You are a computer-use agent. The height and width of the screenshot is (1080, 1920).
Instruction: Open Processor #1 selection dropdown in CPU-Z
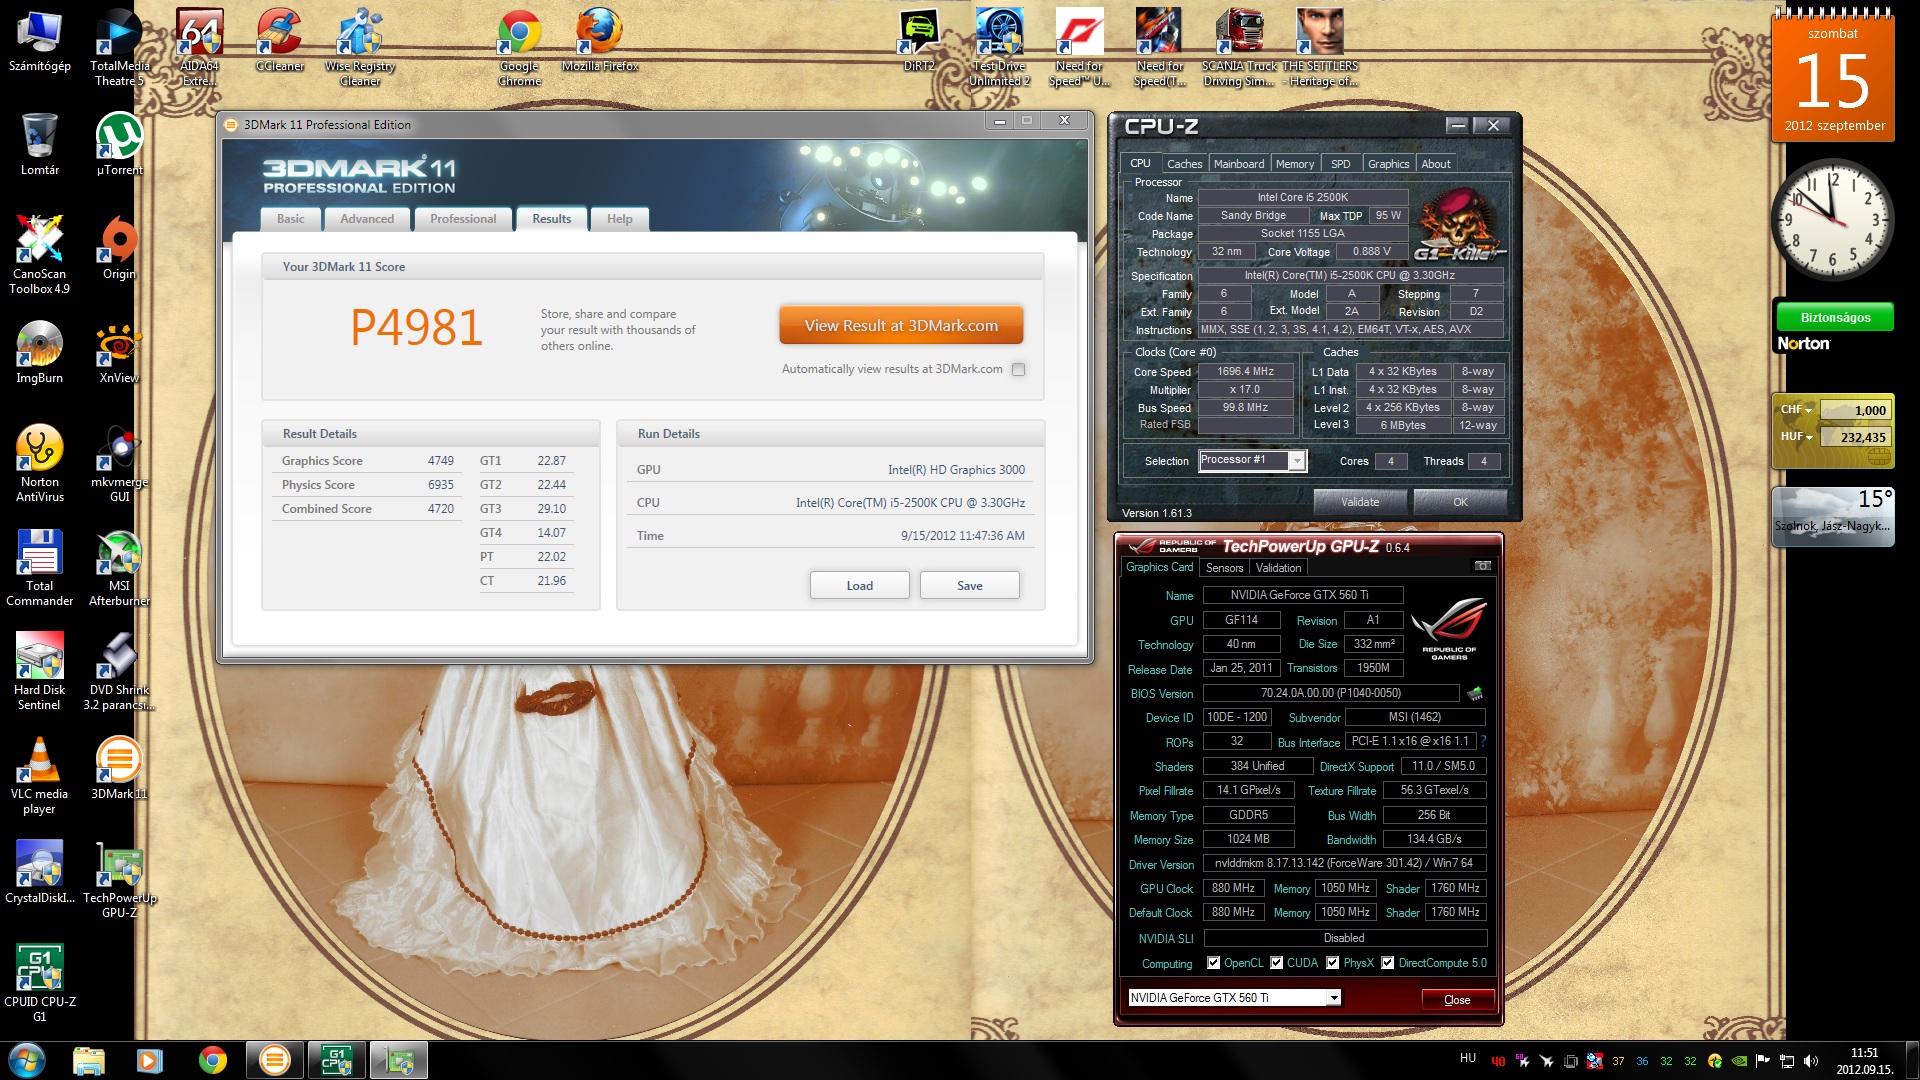(1296, 461)
